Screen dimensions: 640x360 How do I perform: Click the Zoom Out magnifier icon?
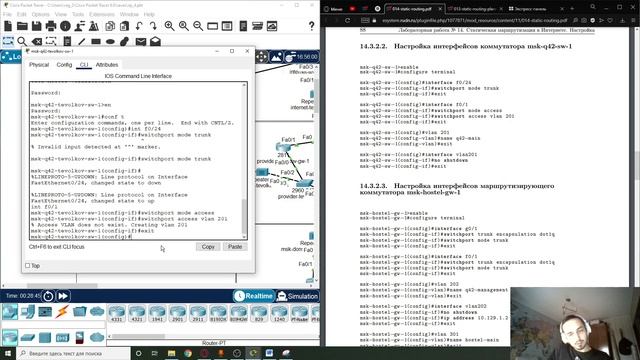198,26
